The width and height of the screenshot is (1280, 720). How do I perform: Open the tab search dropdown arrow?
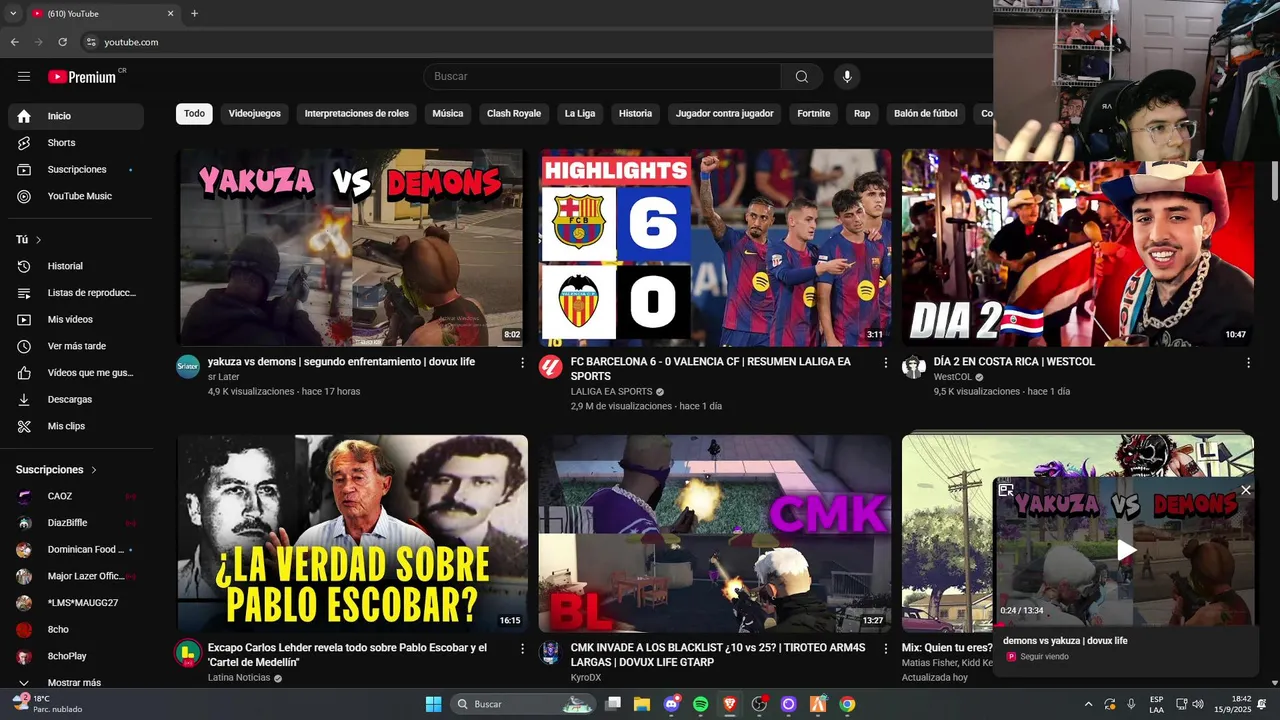13,14
